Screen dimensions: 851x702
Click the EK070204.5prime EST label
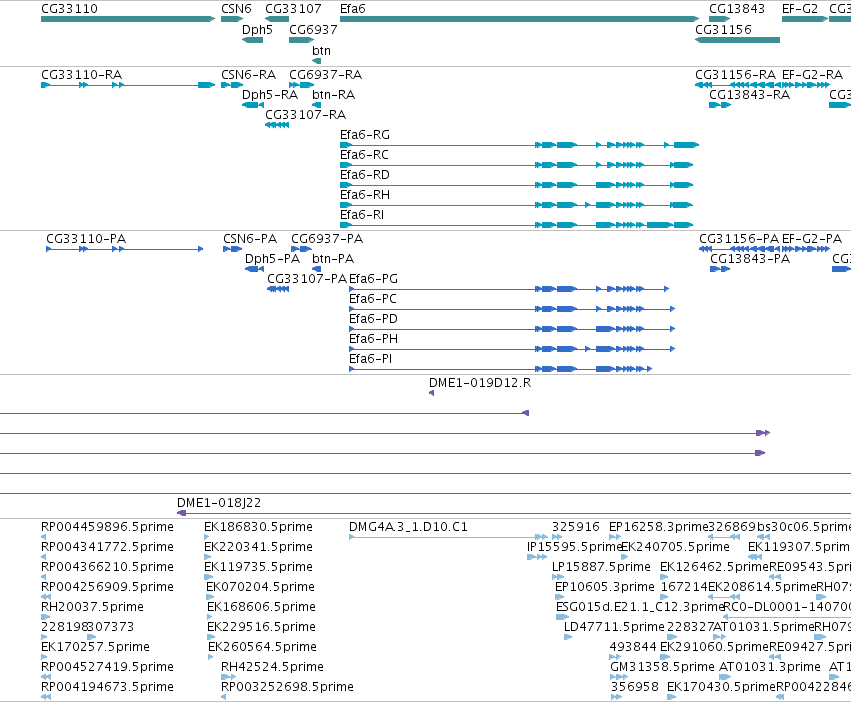pos(261,586)
